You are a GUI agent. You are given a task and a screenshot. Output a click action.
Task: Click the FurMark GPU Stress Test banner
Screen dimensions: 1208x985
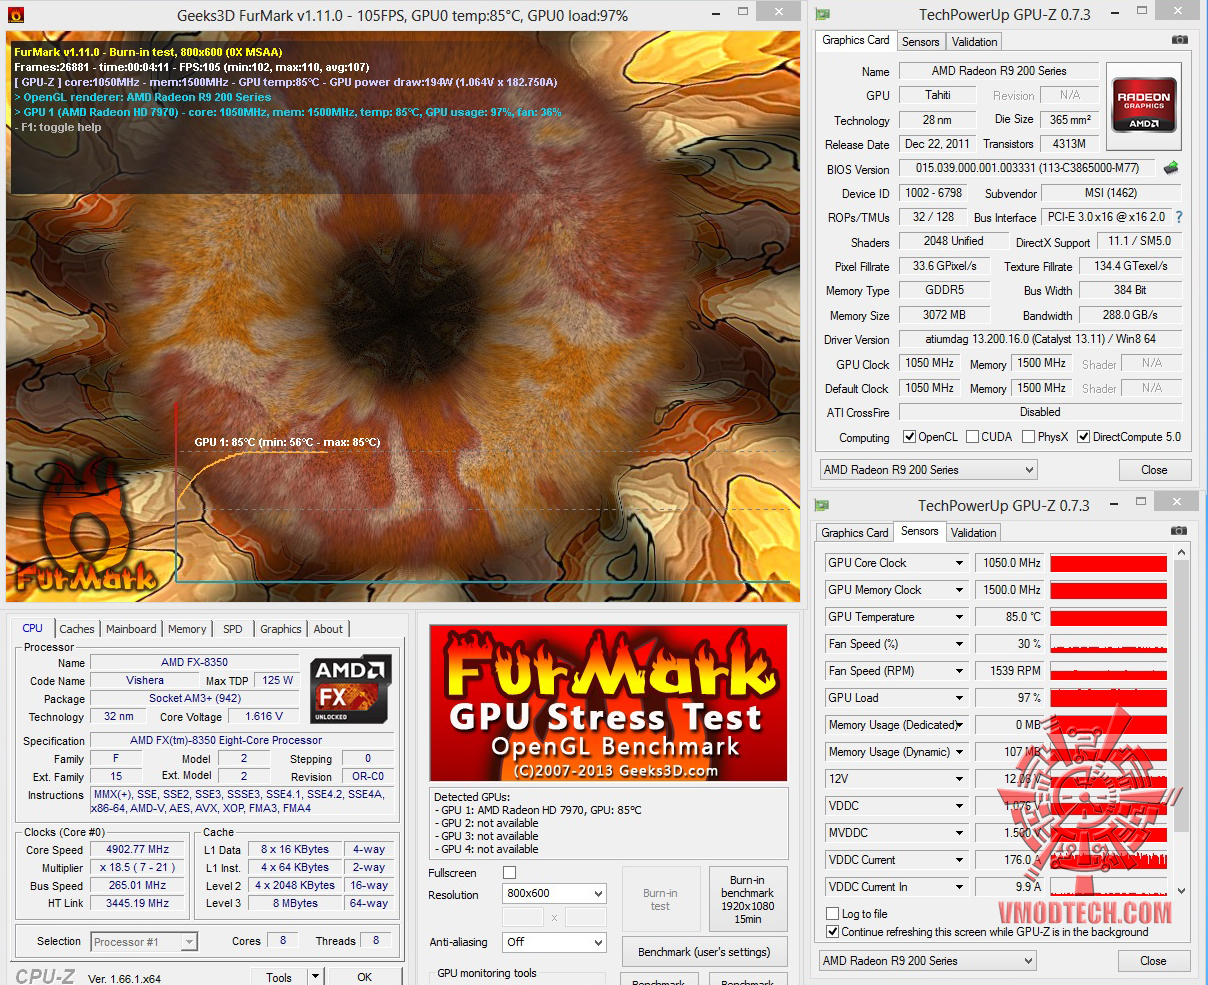(x=608, y=703)
